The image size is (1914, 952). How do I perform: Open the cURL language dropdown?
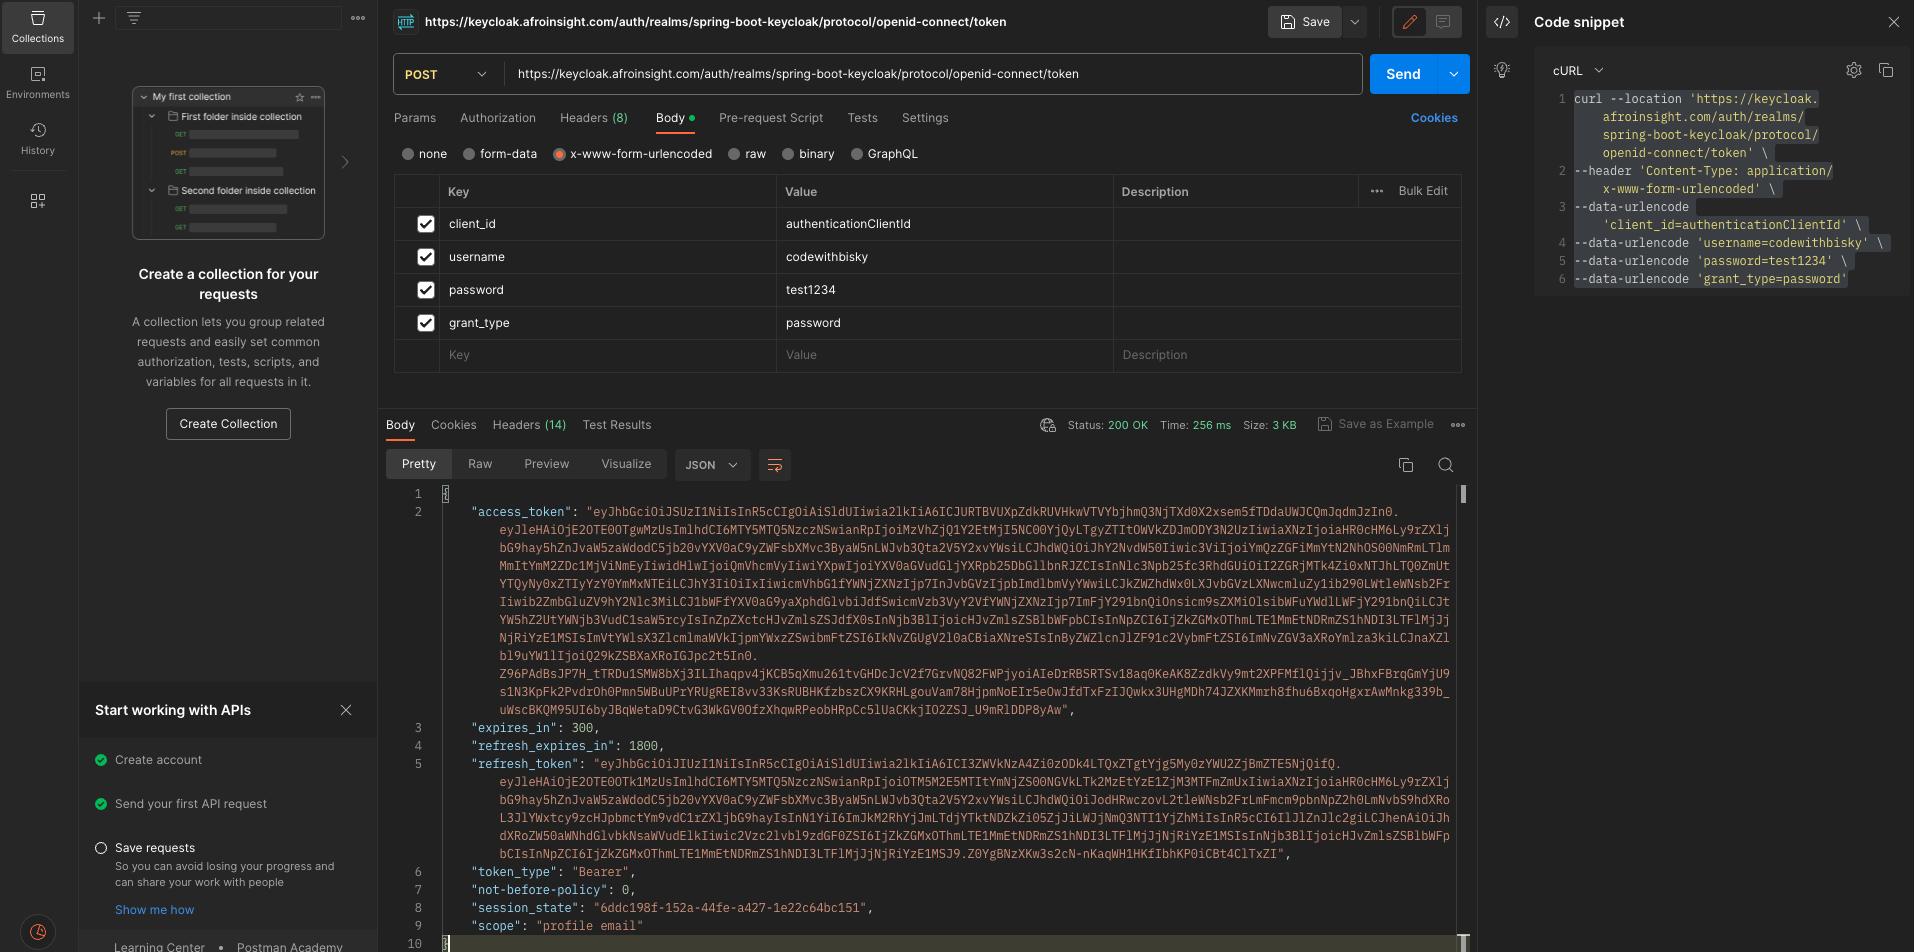coord(1578,71)
